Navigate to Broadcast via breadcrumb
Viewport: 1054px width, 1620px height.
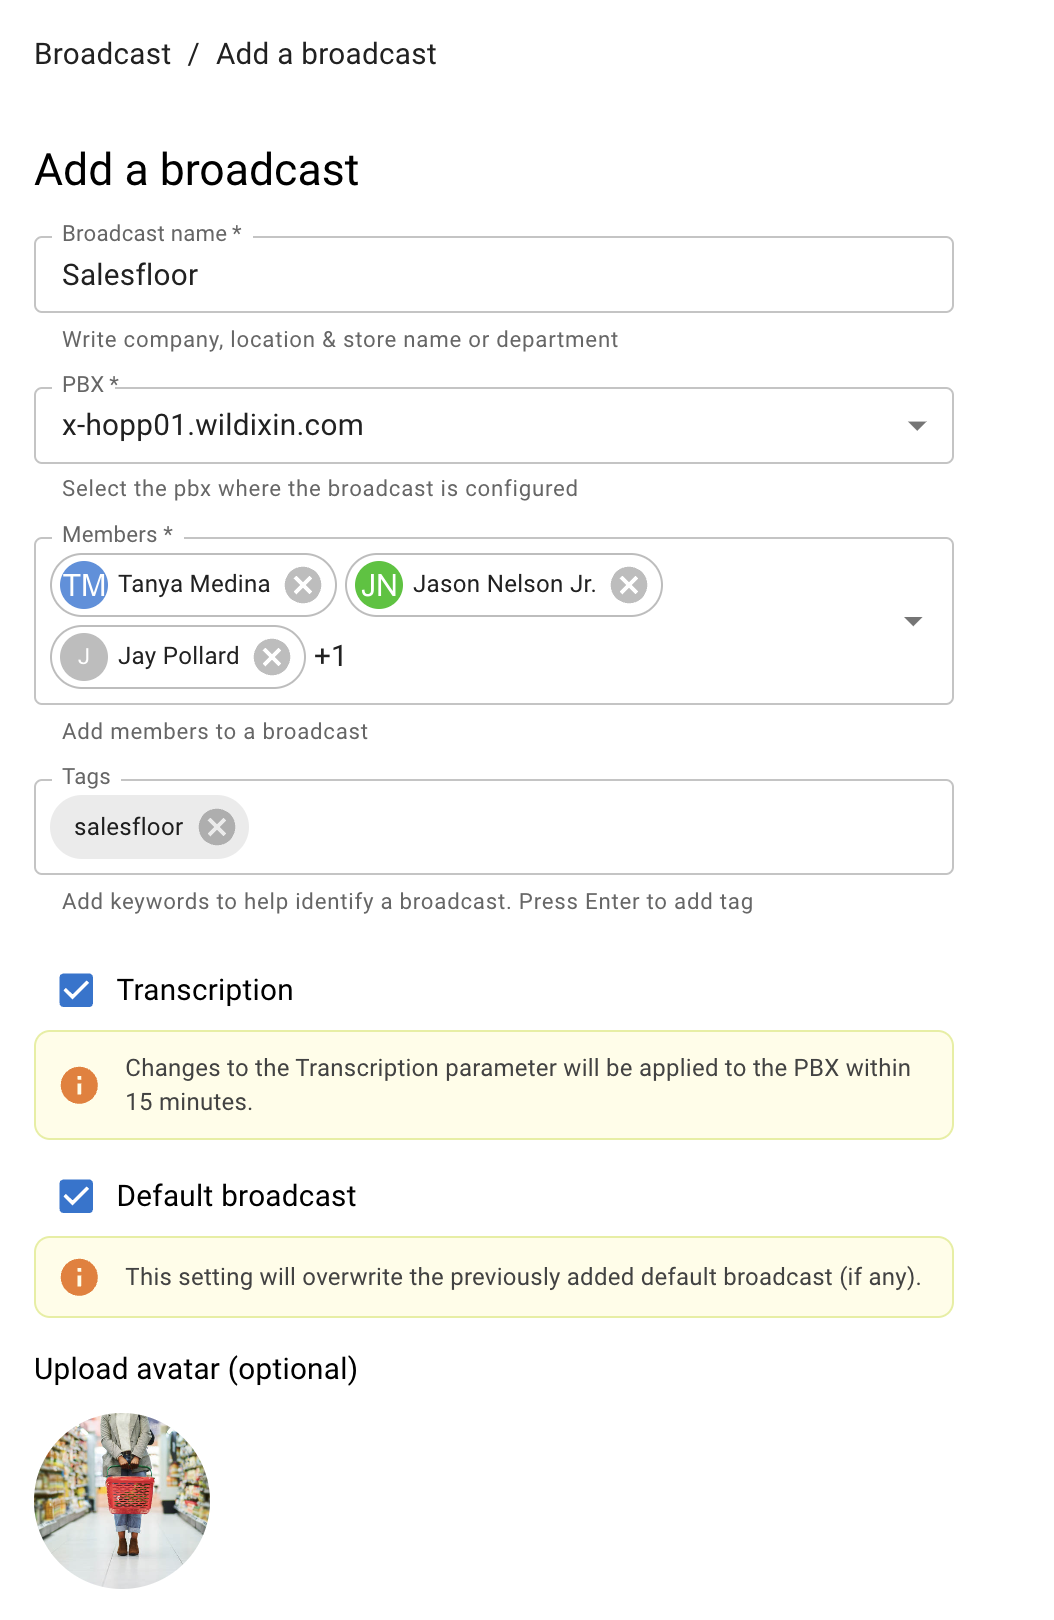[103, 54]
